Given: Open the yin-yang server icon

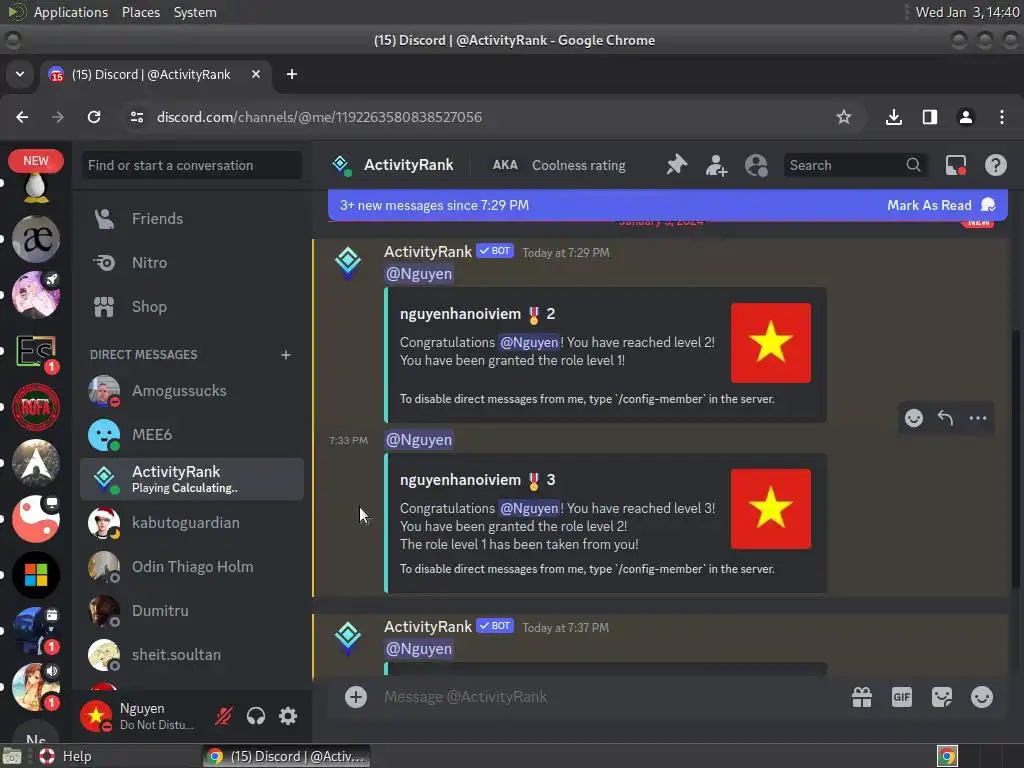Looking at the screenshot, I should [36, 519].
